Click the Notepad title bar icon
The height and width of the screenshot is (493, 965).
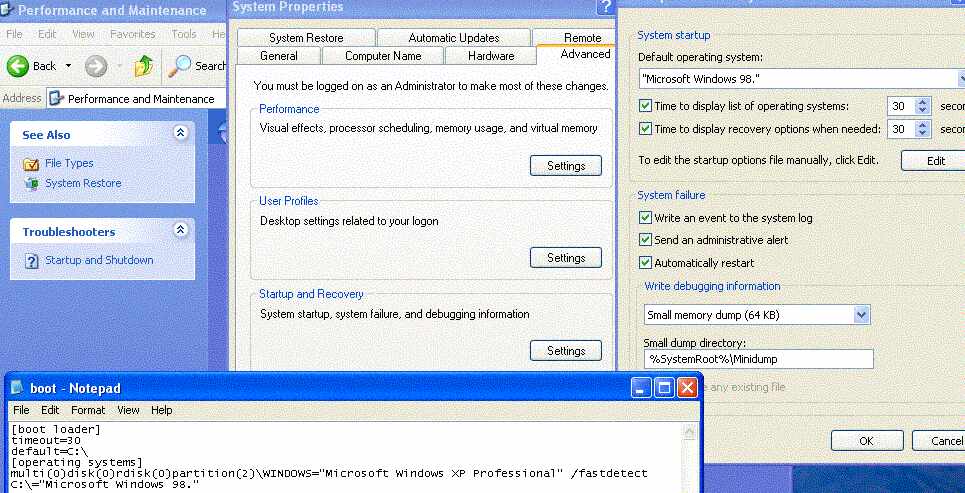(x=19, y=388)
